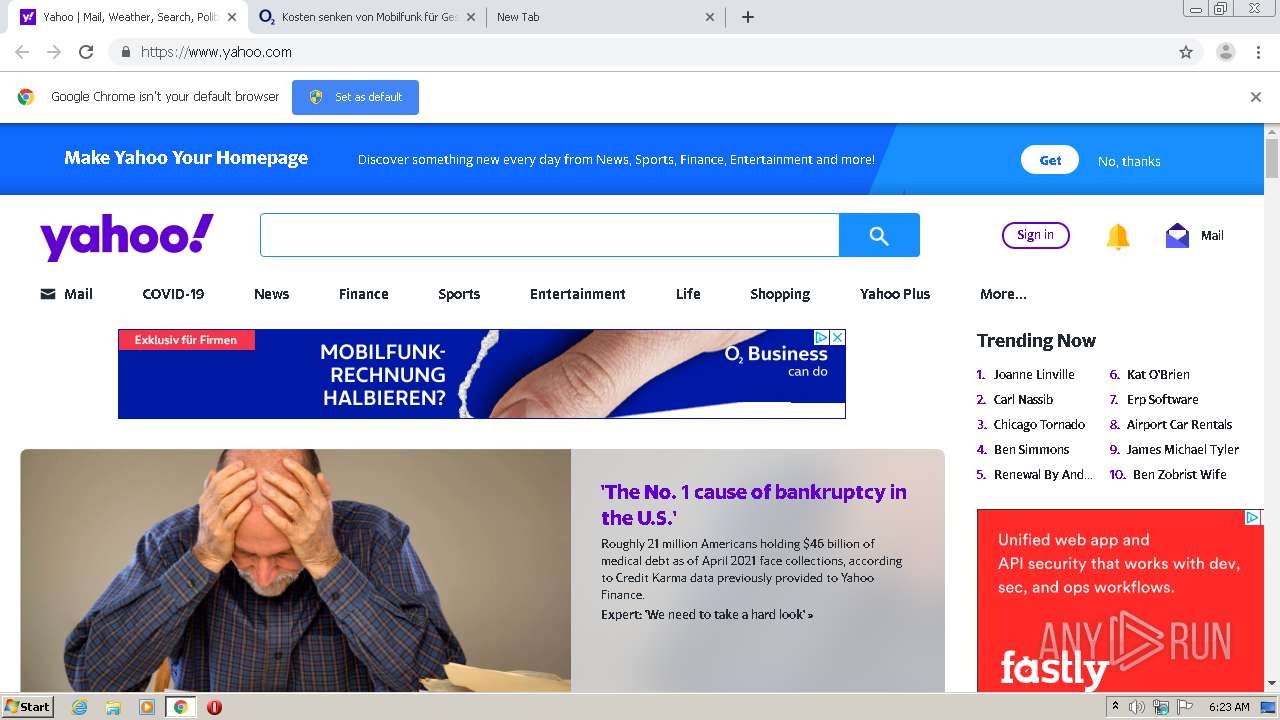Expand the More... navigation menu
This screenshot has width=1280, height=720.
pyautogui.click(x=1003, y=294)
